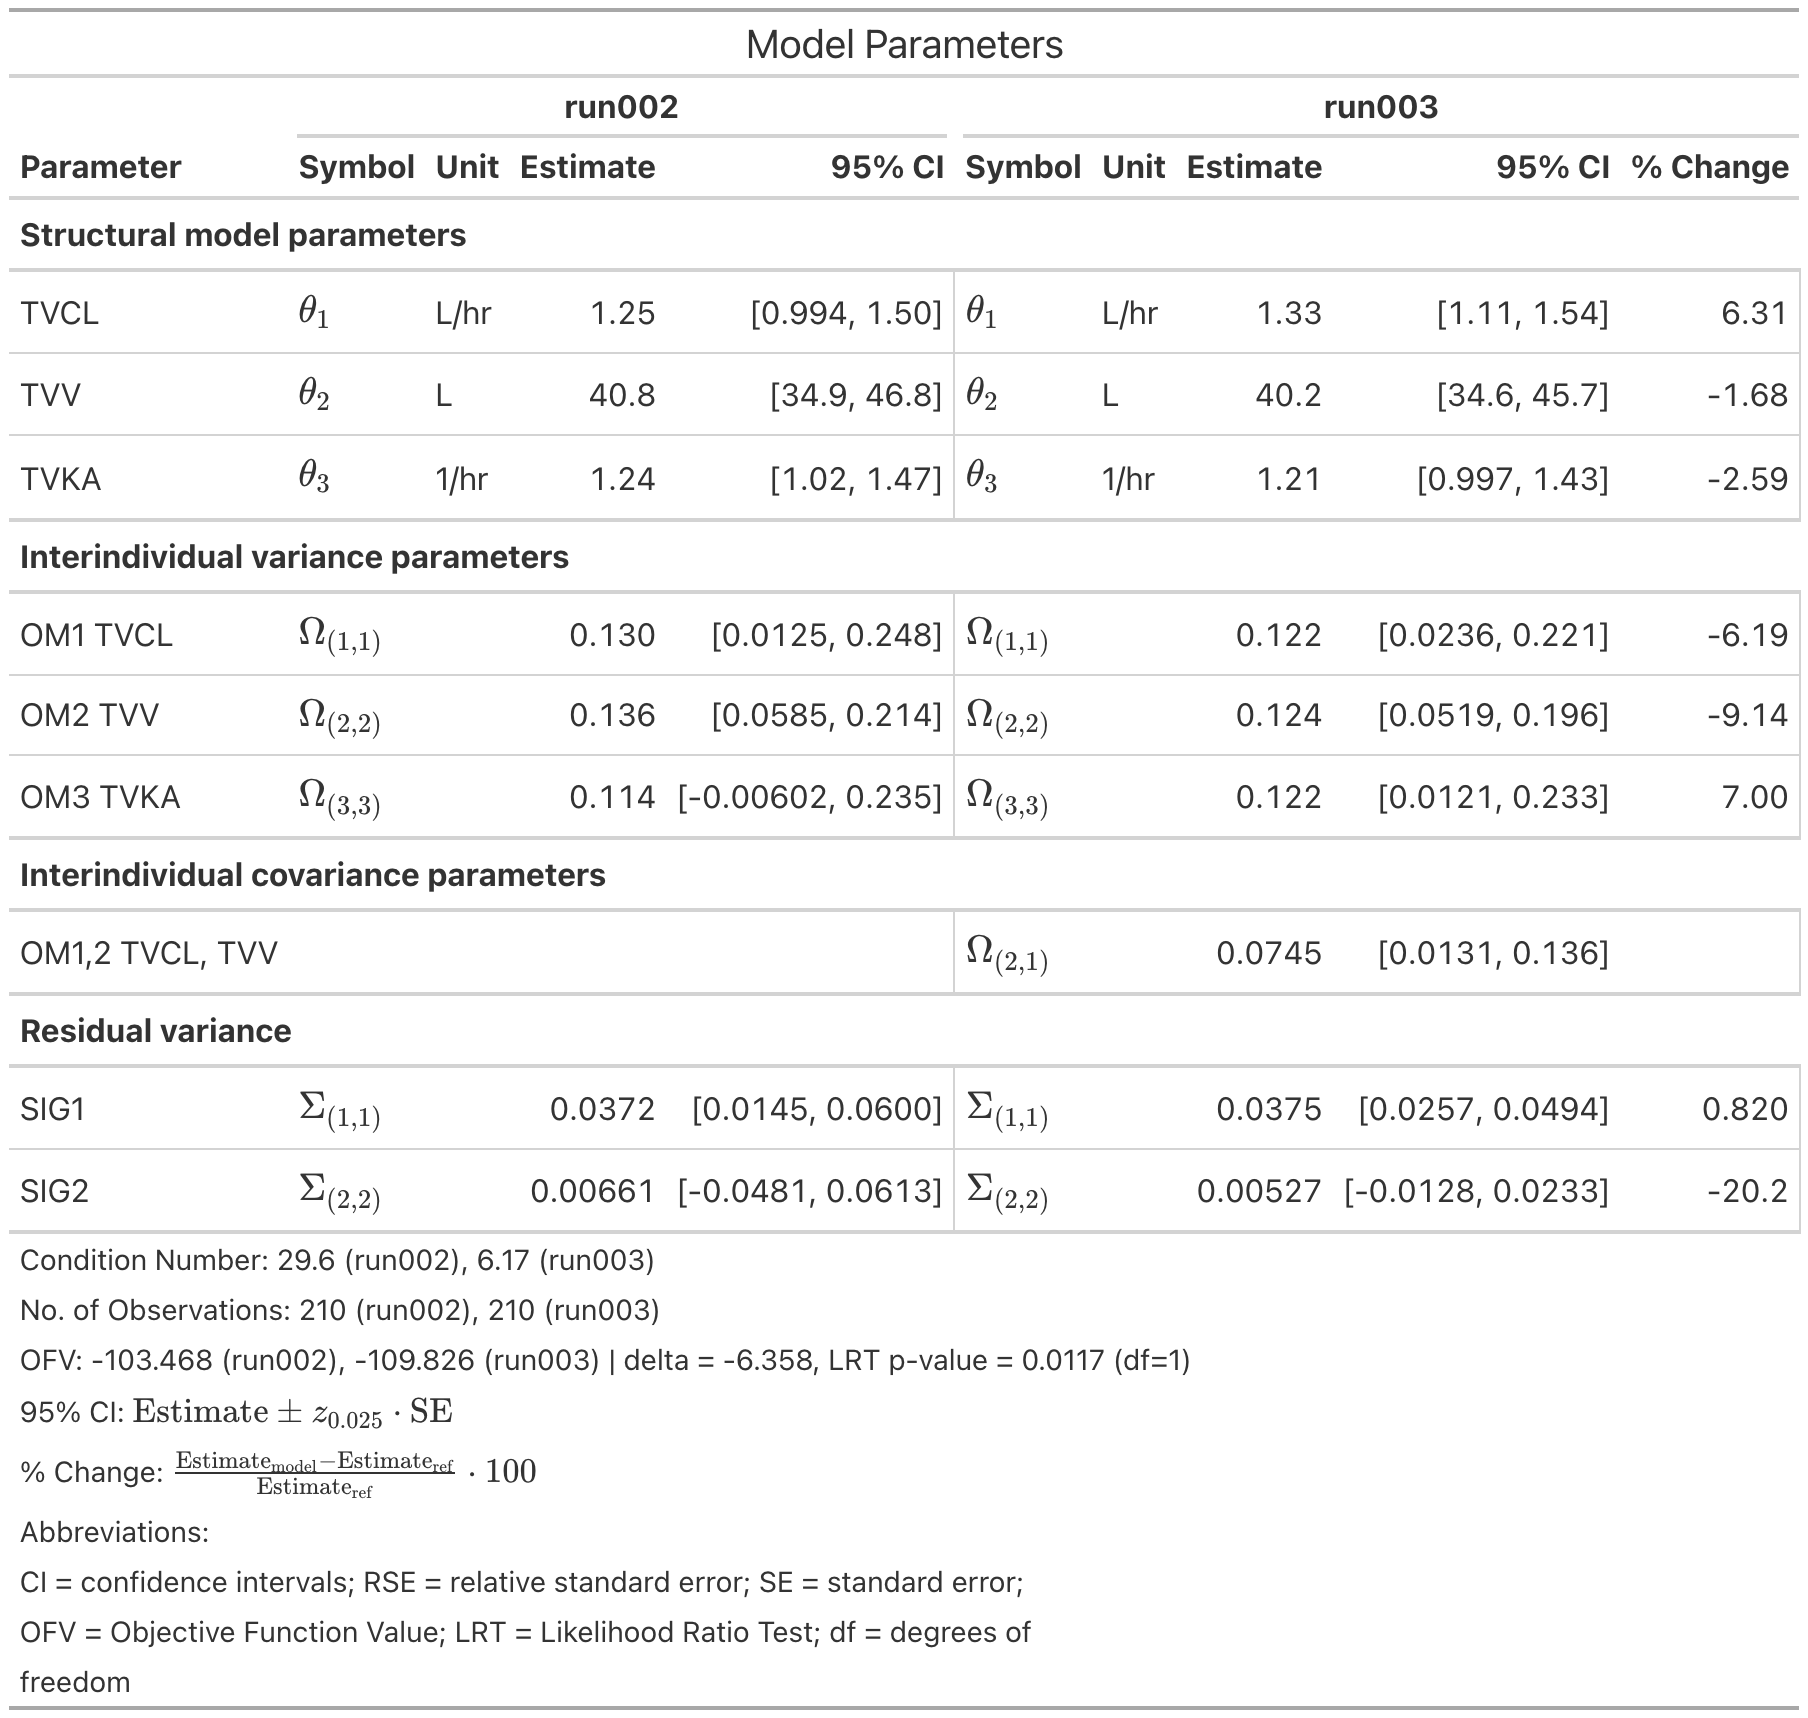Click the OM1 TVCL row label

click(96, 635)
